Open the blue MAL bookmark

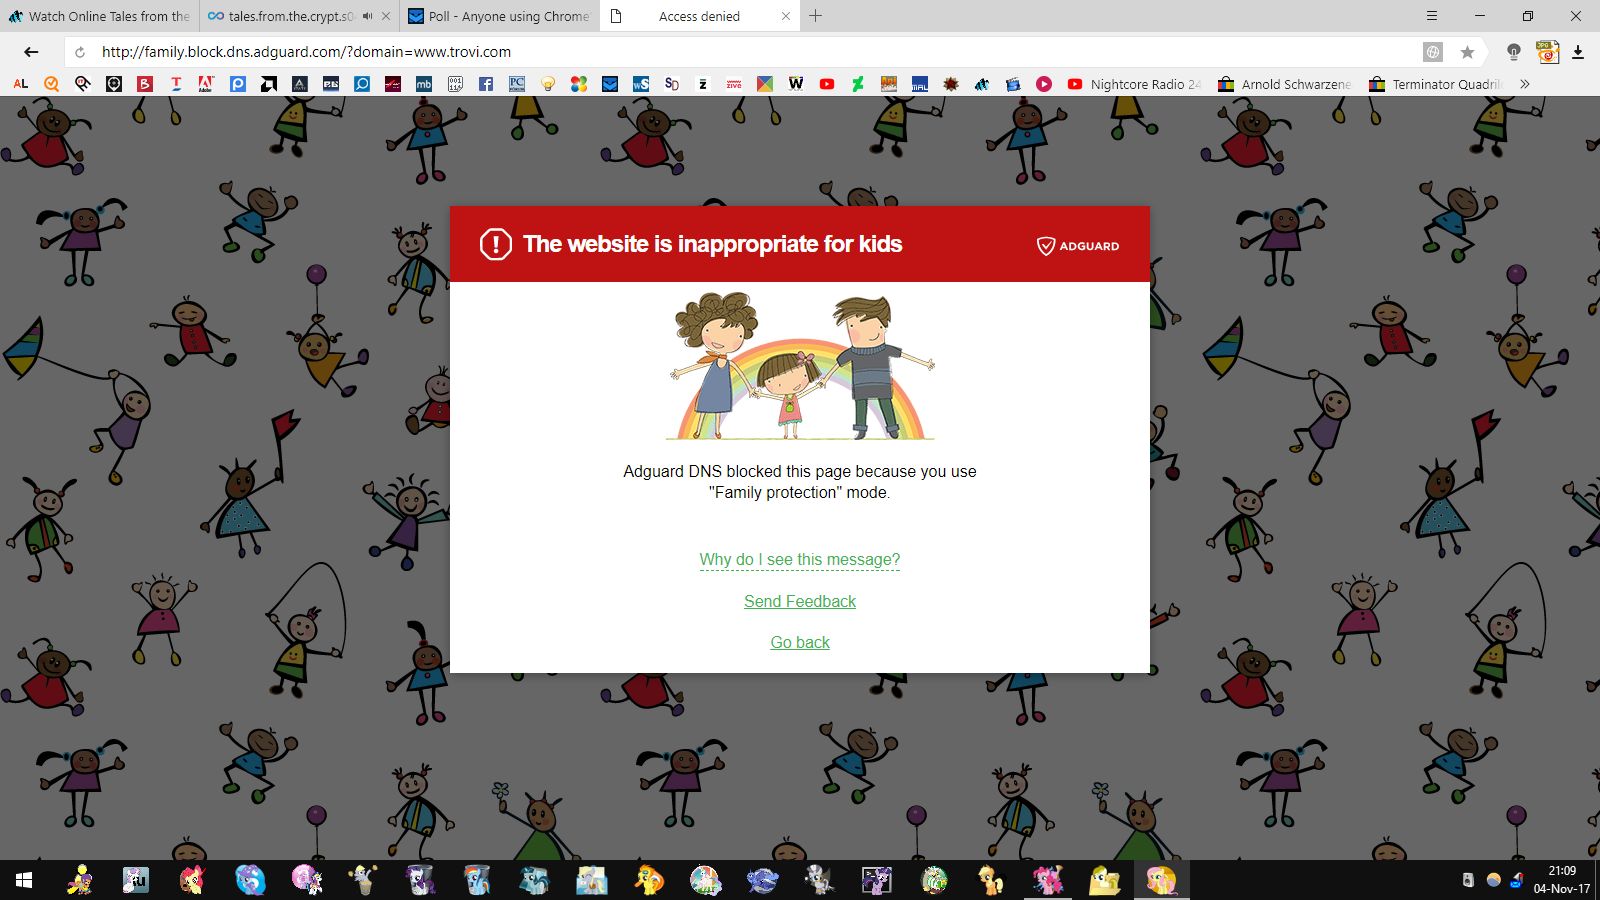coord(920,84)
